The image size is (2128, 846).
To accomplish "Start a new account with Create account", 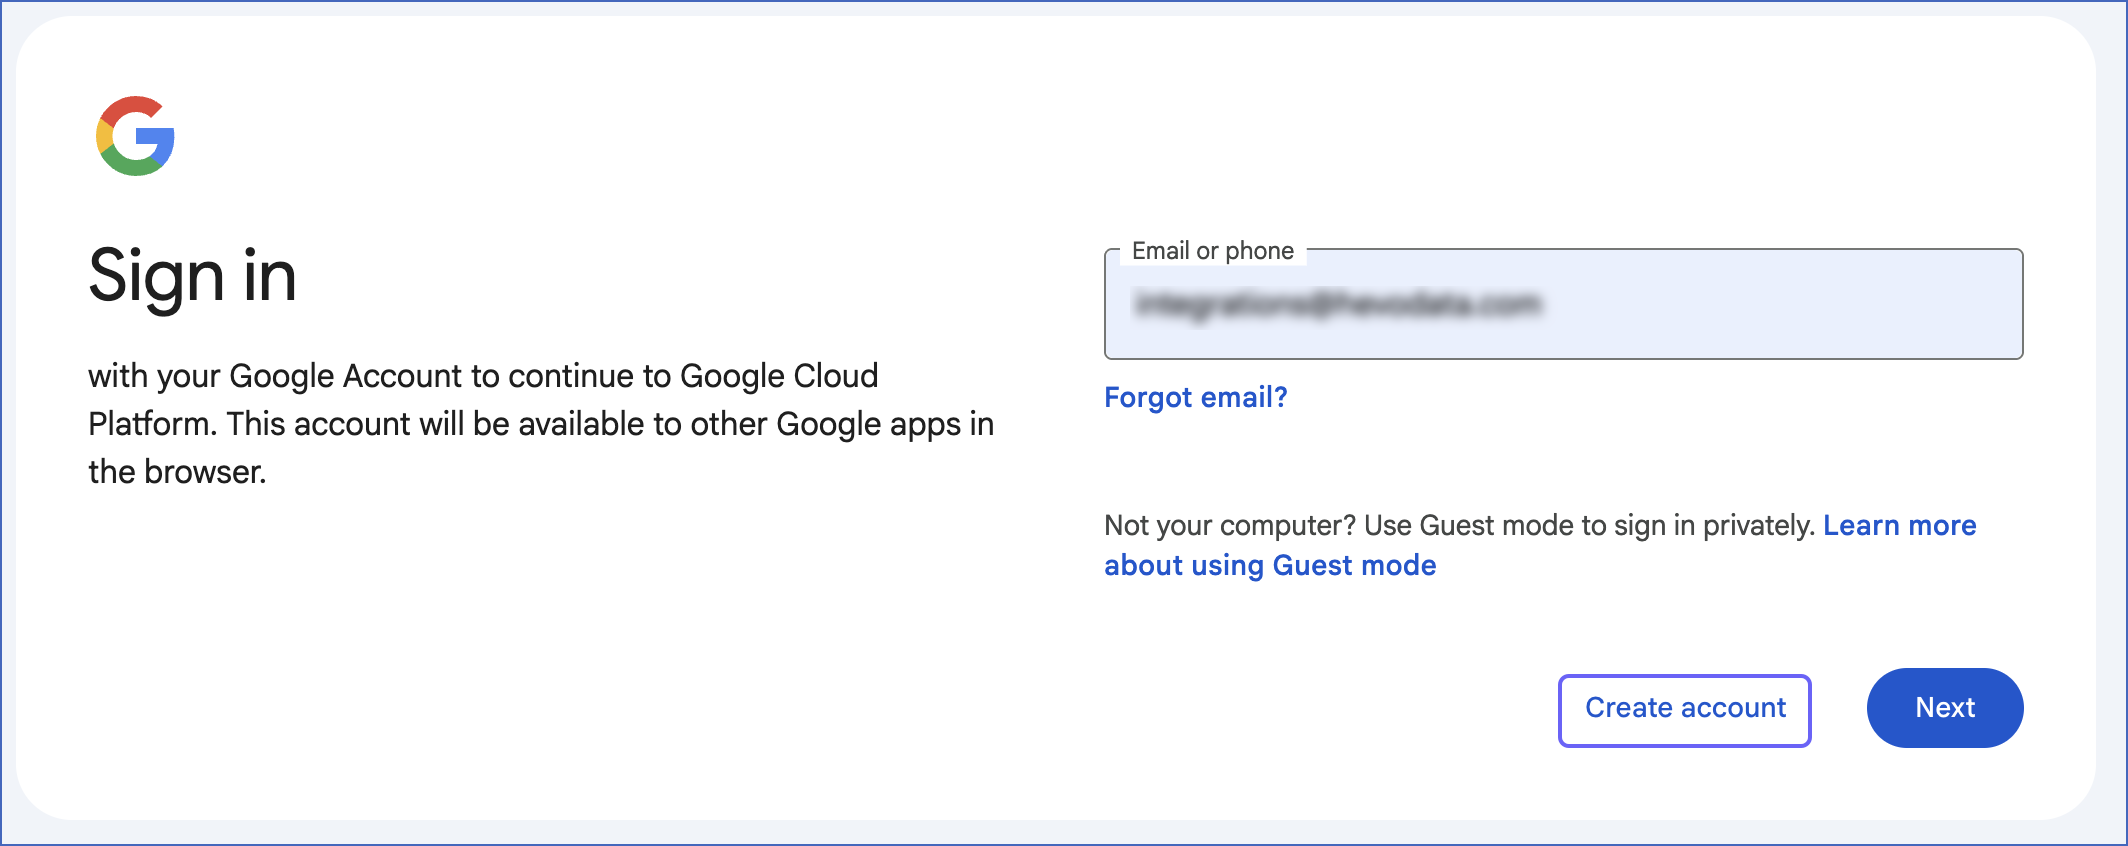I will [1684, 708].
